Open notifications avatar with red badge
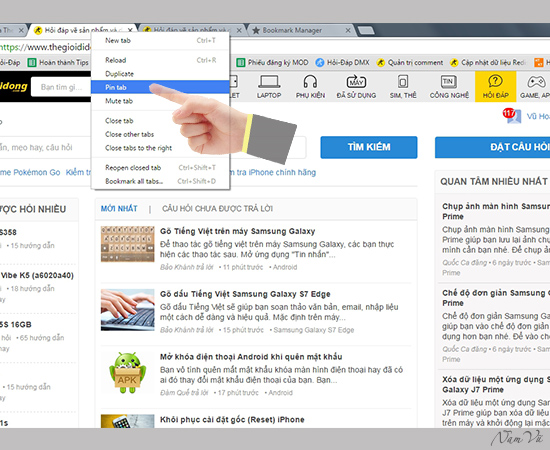The image size is (550, 450). point(512,115)
